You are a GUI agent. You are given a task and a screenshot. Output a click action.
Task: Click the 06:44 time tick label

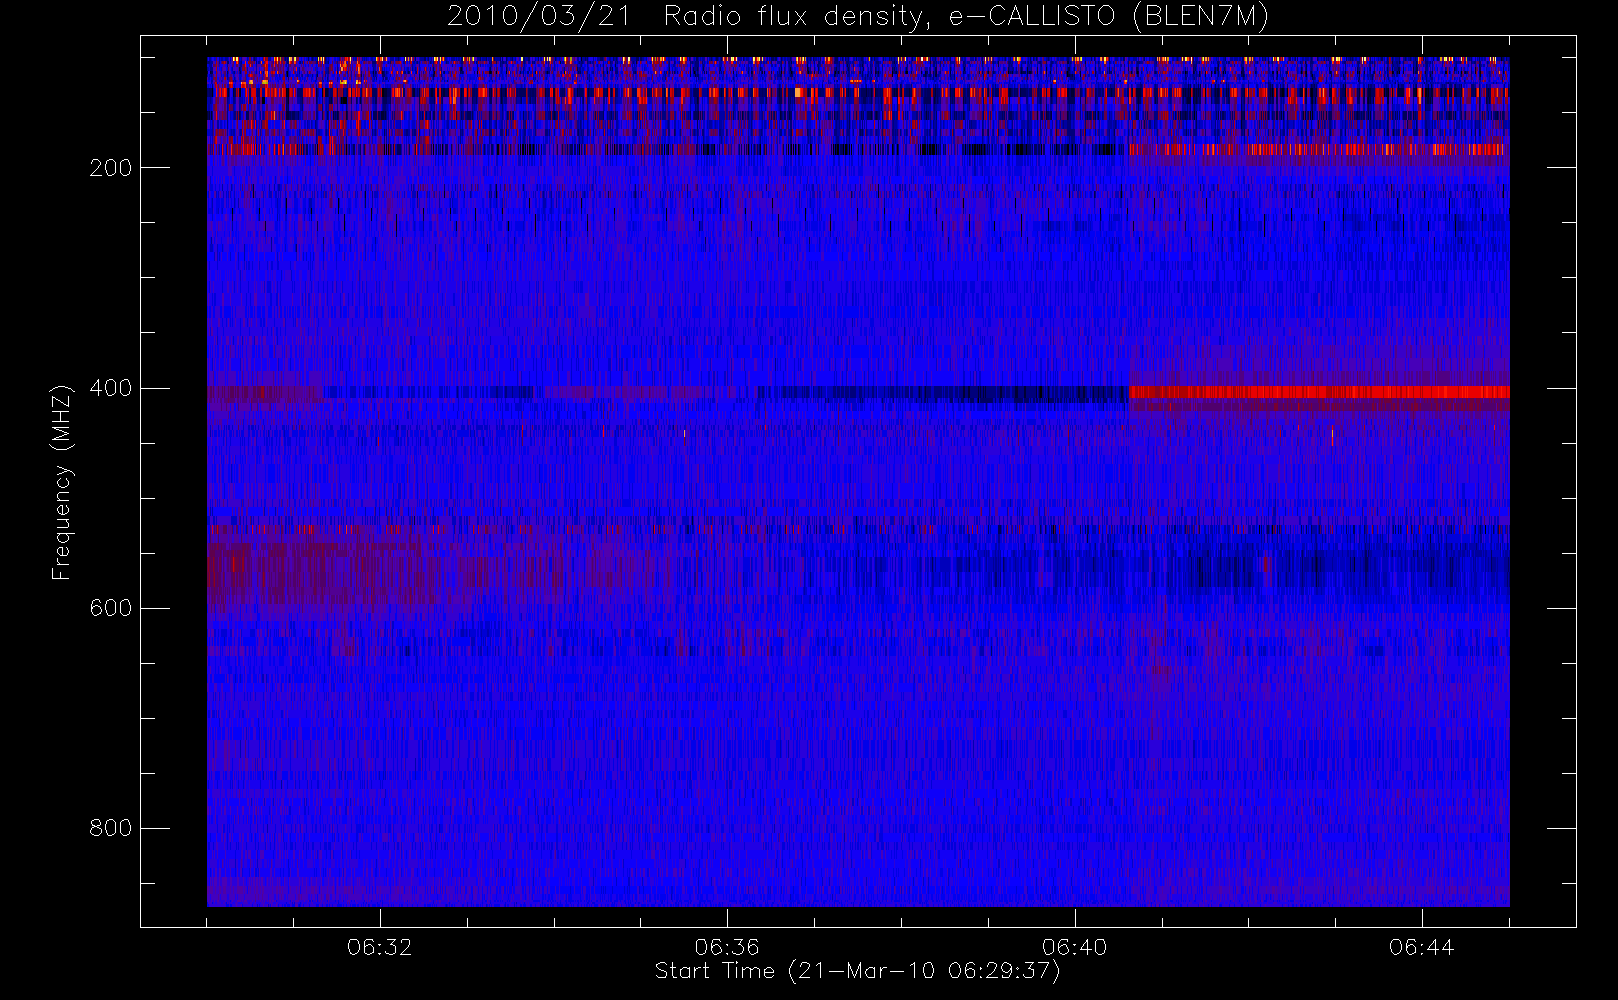1421,947
